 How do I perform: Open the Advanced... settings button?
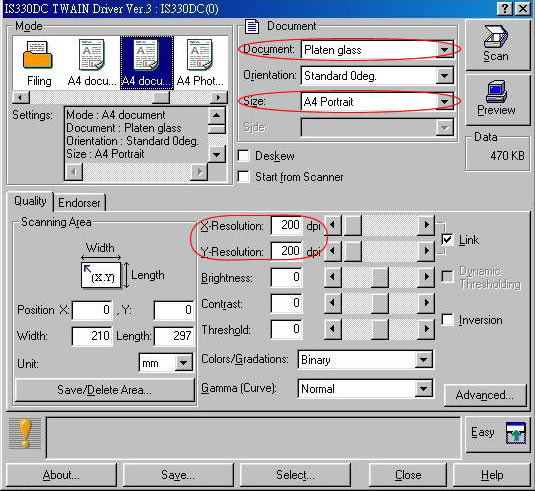pos(485,395)
